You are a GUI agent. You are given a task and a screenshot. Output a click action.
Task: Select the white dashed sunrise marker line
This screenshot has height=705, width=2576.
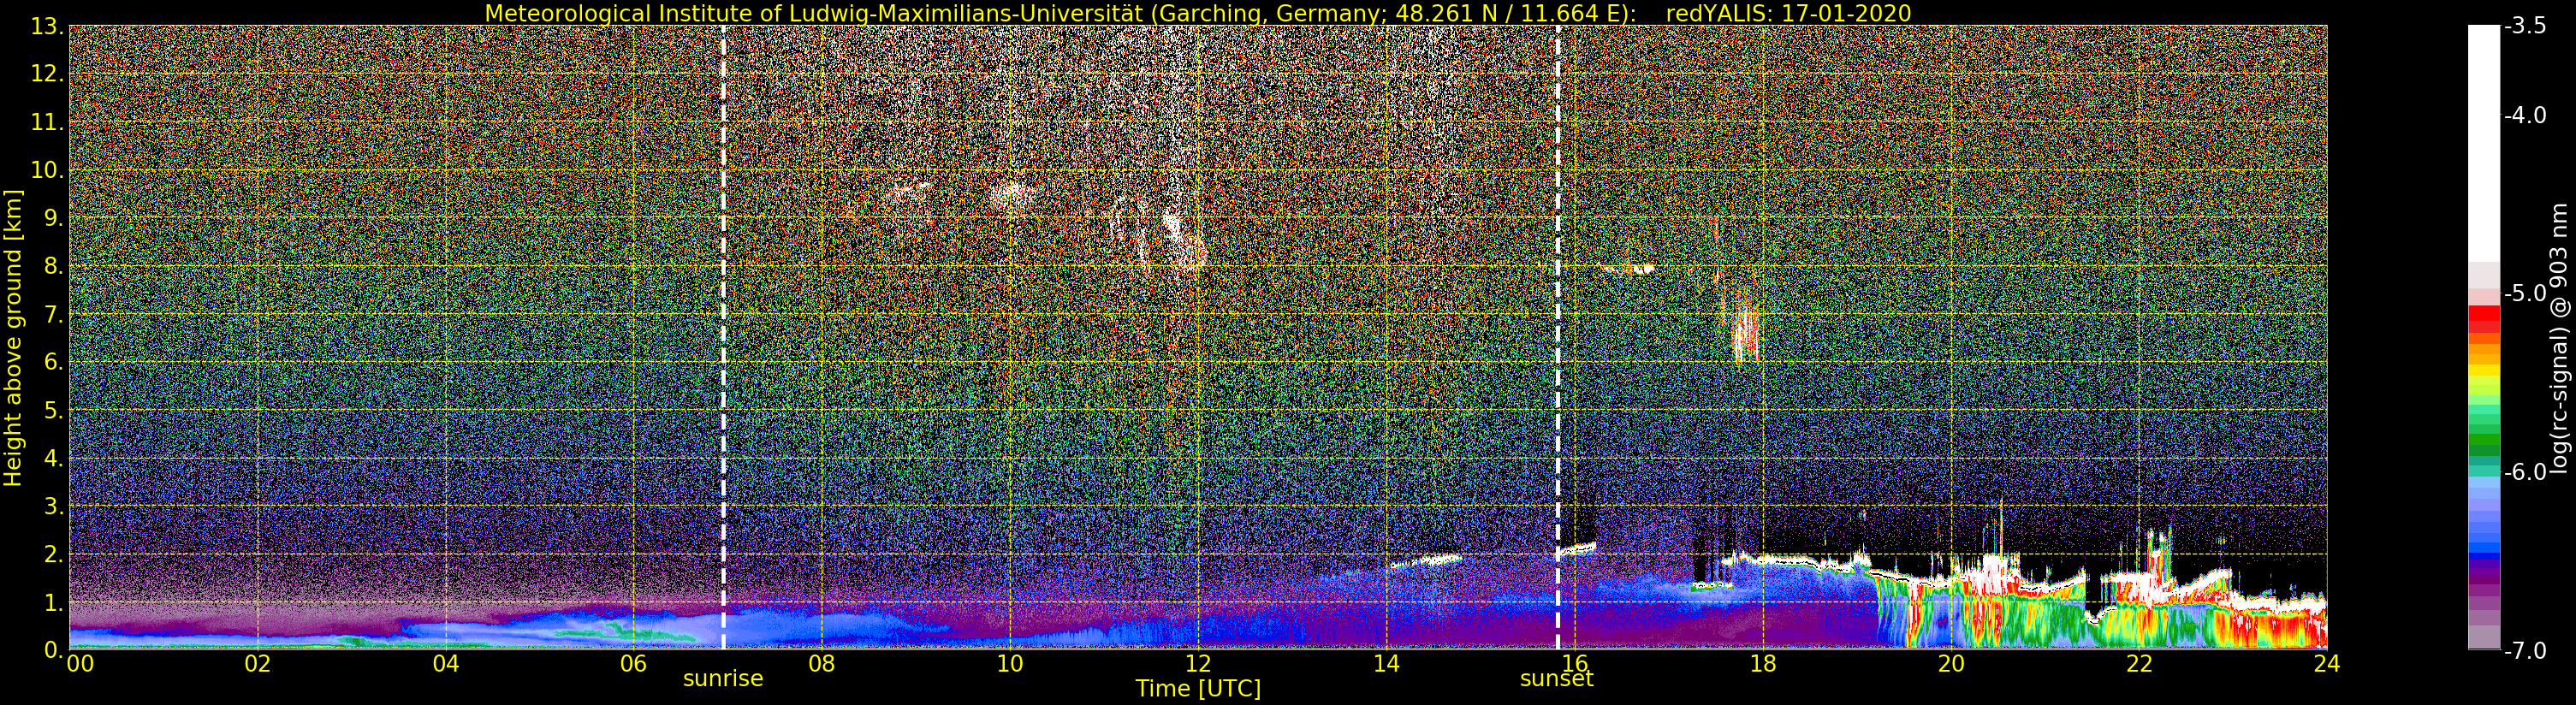[x=723, y=337]
